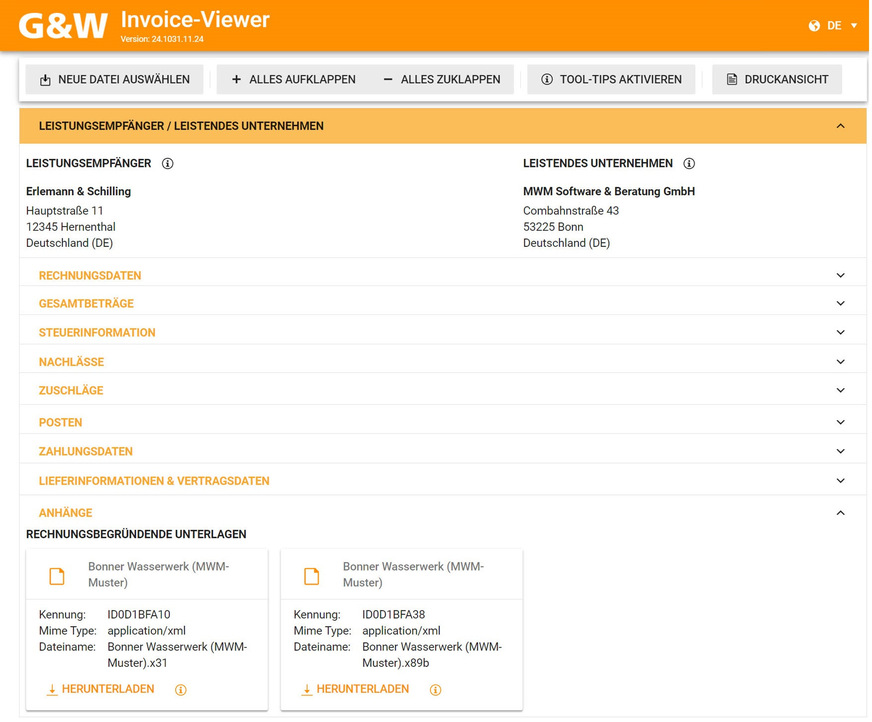Image resolution: width=872 pixels, height=722 pixels.
Task: Enable tooltips via Tool-Tips aktivieren
Action: [610, 79]
